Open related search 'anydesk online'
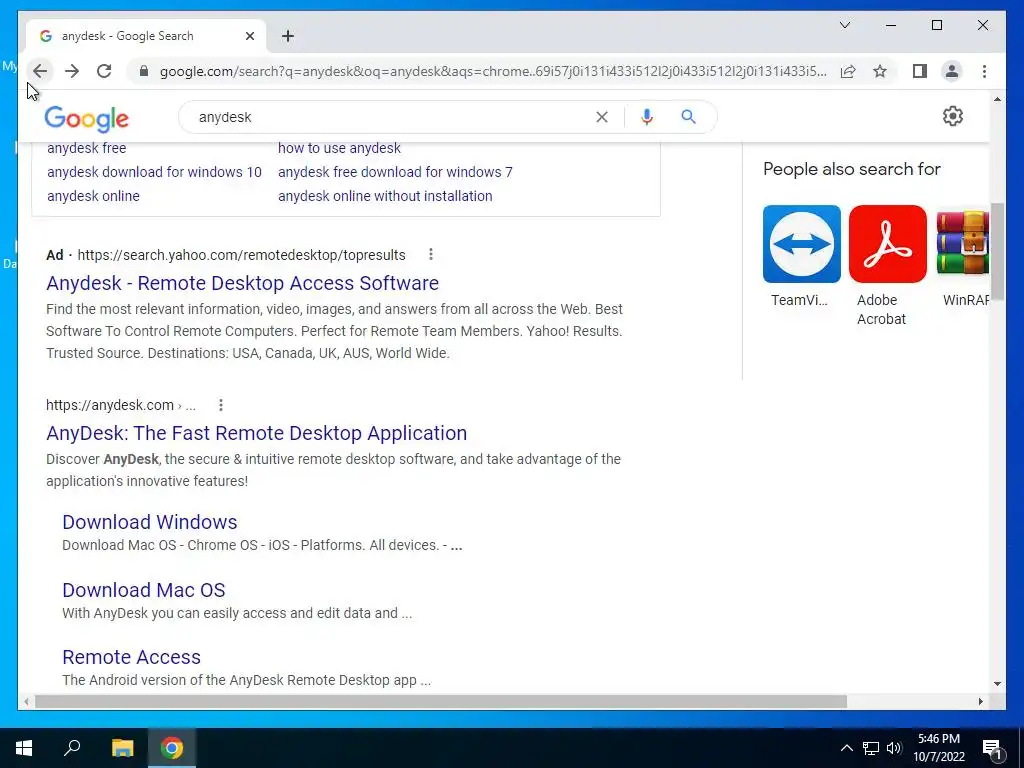 (93, 196)
